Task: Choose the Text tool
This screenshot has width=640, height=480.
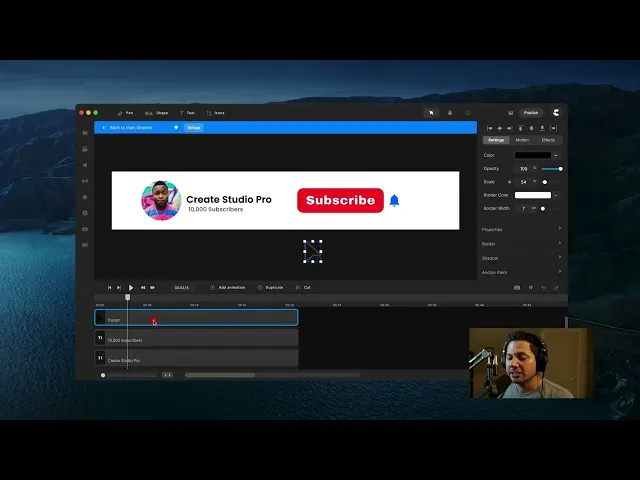Action: pyautogui.click(x=187, y=113)
